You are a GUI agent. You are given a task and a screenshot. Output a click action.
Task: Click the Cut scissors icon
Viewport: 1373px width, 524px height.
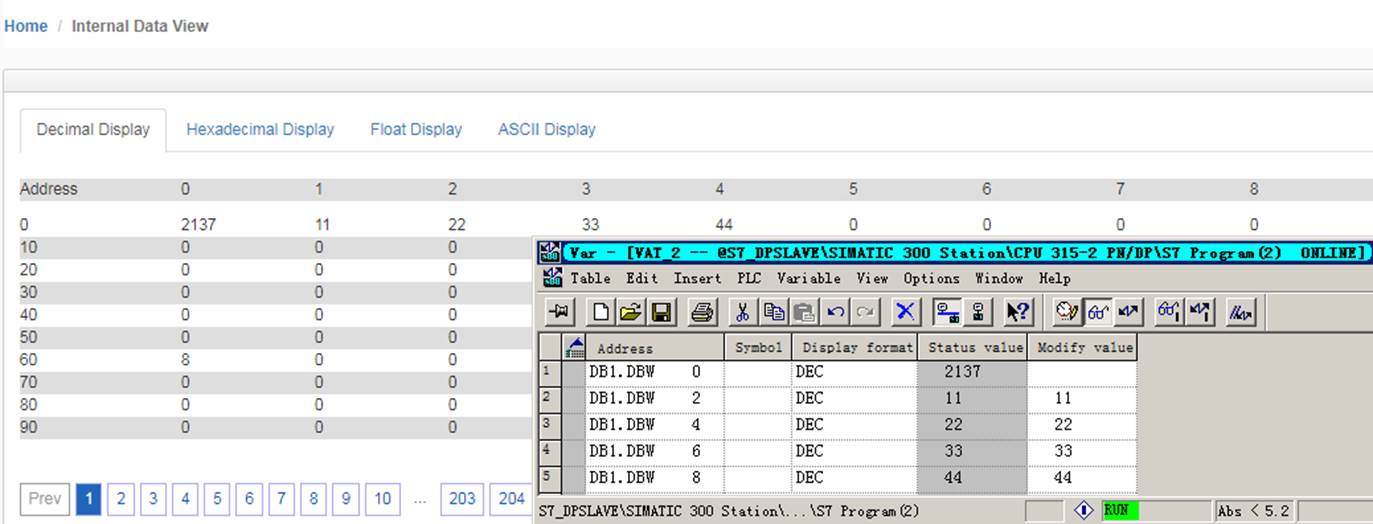(x=742, y=313)
